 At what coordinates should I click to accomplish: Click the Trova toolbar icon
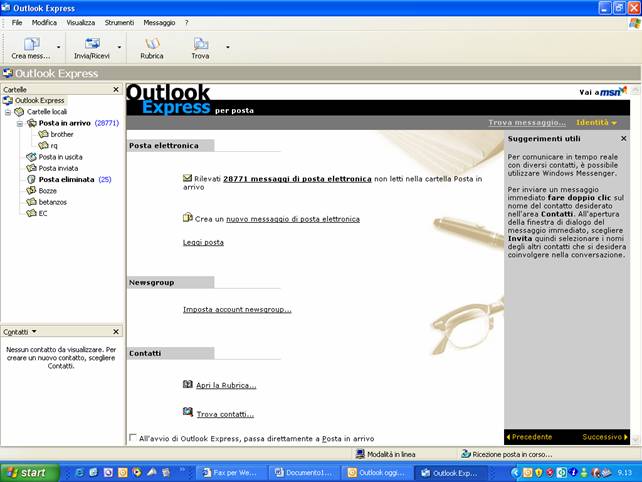(201, 43)
